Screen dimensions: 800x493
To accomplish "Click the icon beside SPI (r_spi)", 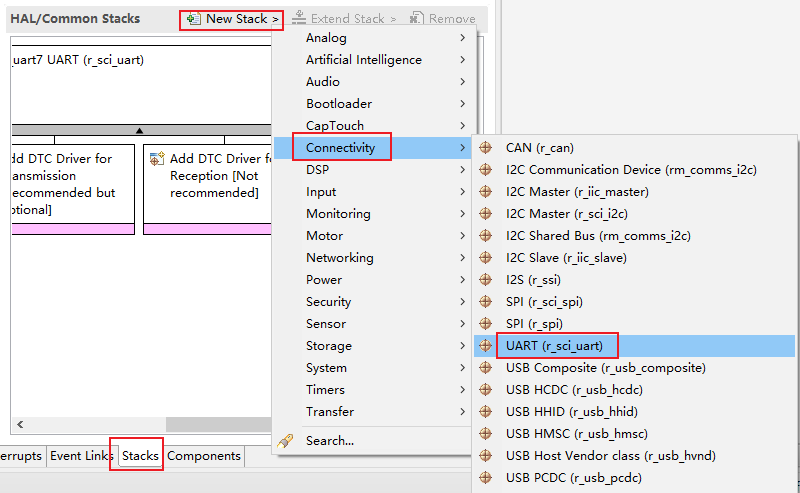I will (486, 324).
